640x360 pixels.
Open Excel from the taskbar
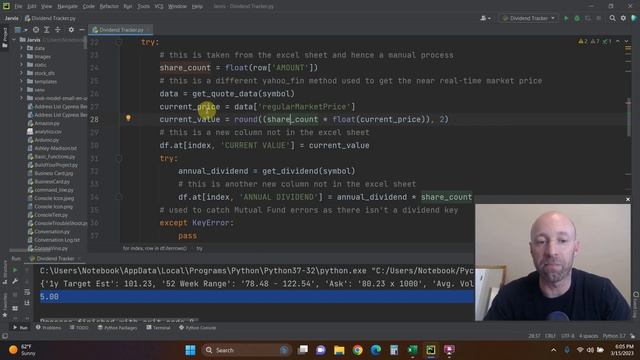[x=413, y=350]
